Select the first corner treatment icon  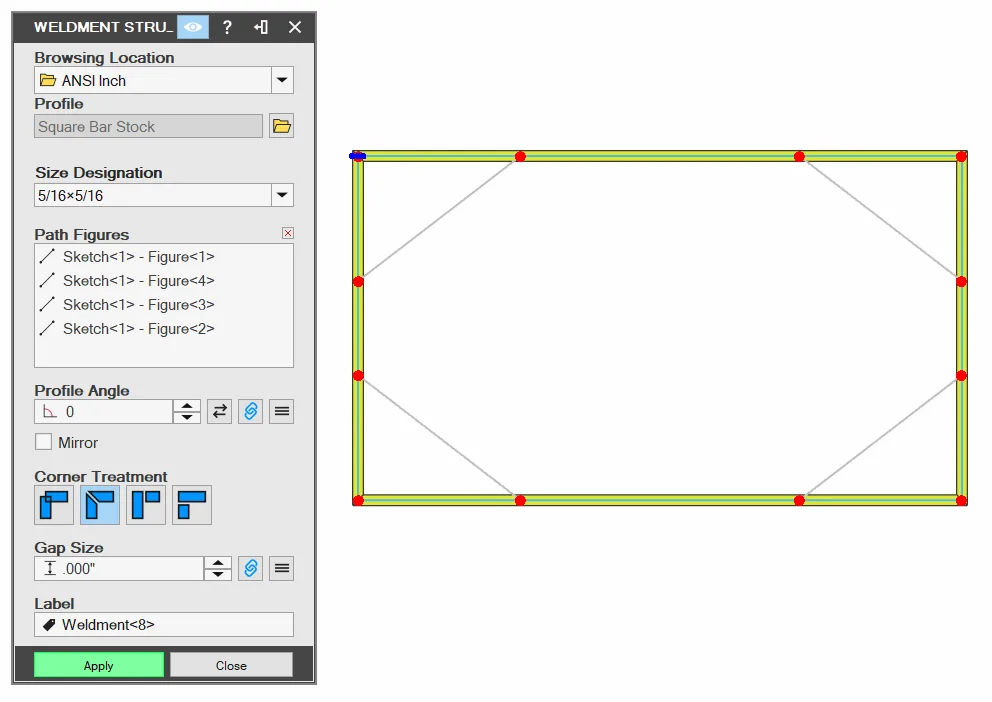(x=54, y=505)
